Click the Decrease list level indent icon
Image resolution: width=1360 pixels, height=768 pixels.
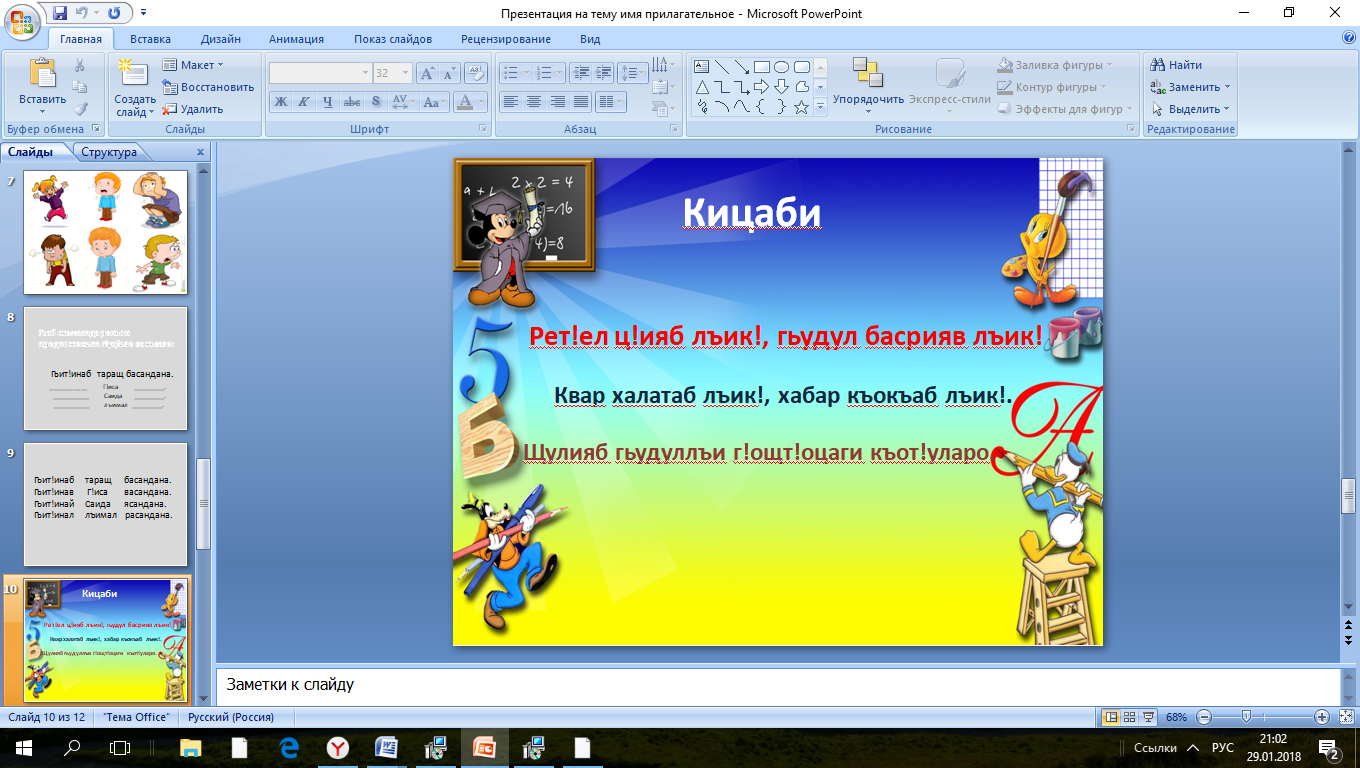580,73
